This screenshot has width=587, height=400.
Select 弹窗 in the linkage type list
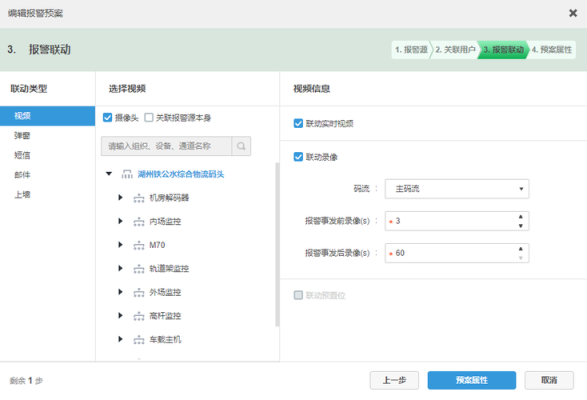coord(22,136)
